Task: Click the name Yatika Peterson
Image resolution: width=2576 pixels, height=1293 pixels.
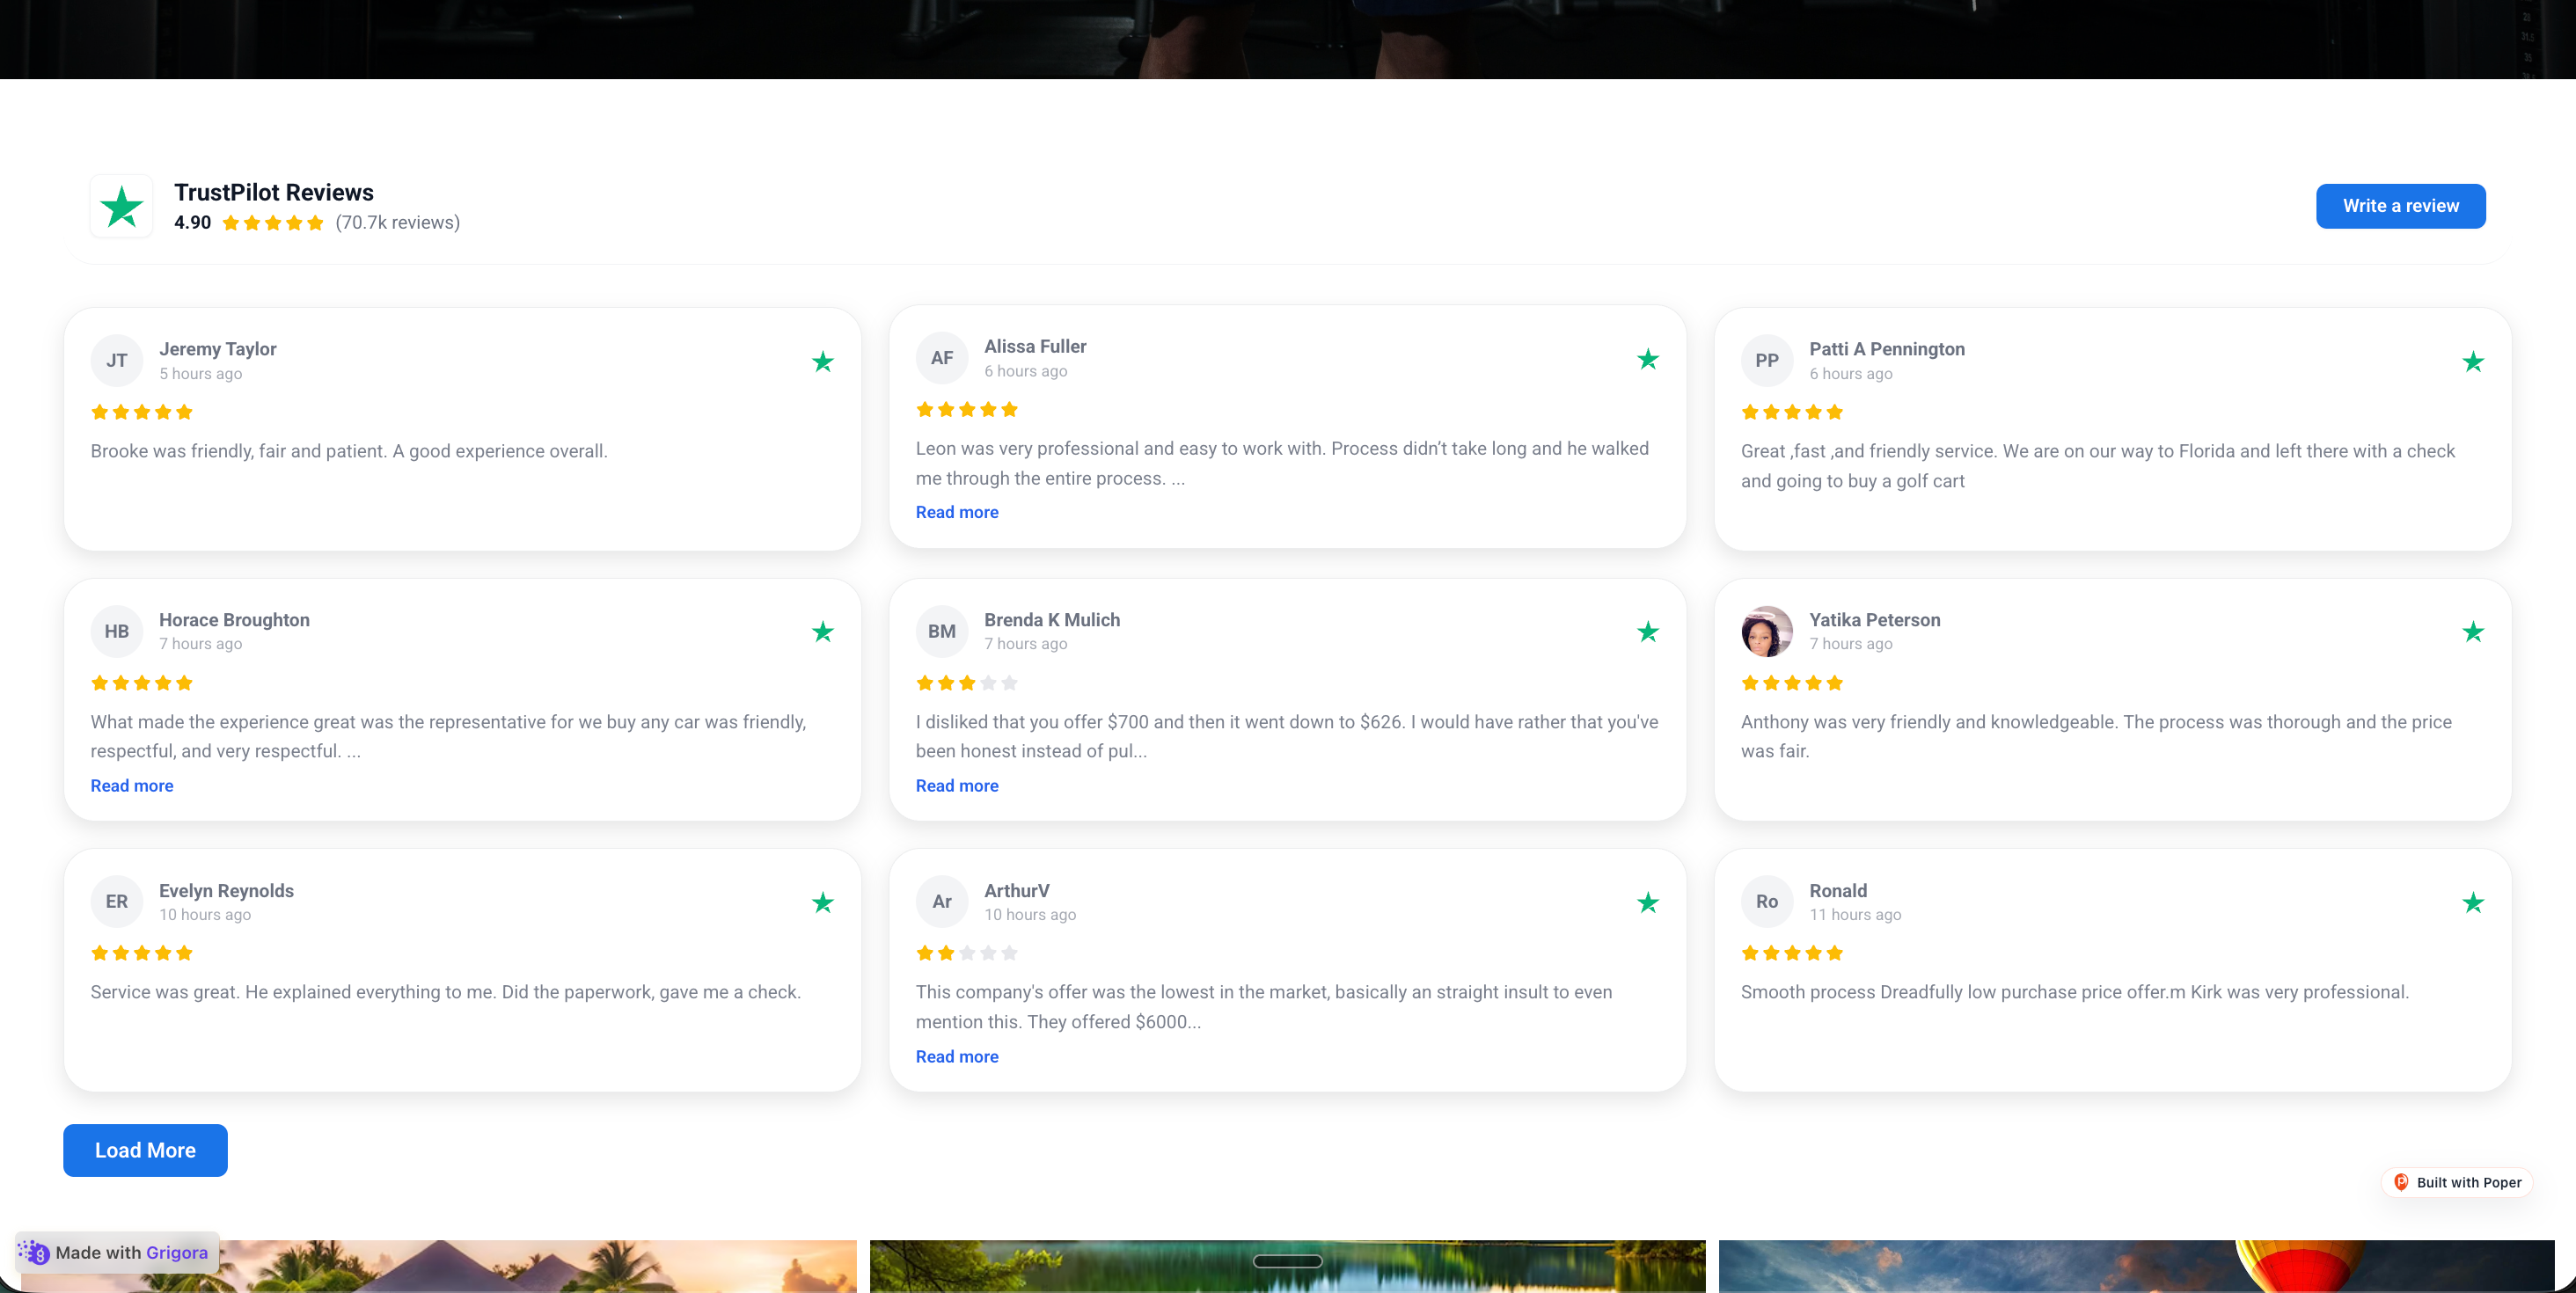Action: point(1875,620)
